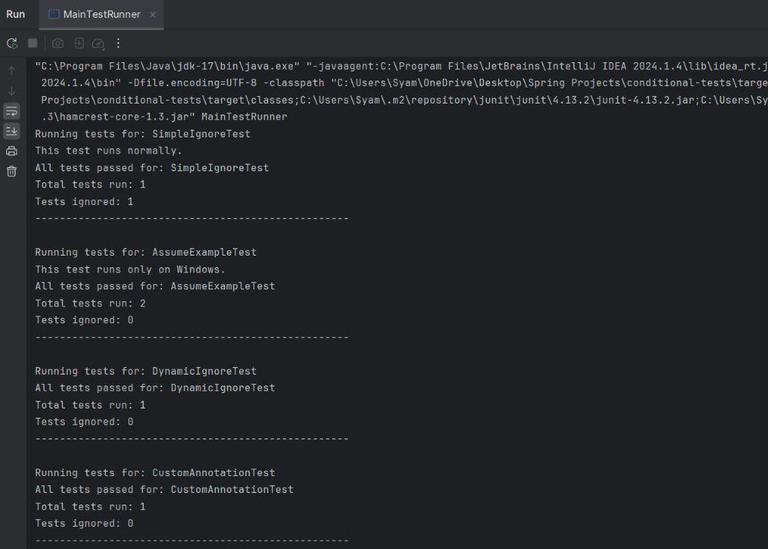Click the profiler gauge icon
768x549 pixels.
(x=98, y=43)
